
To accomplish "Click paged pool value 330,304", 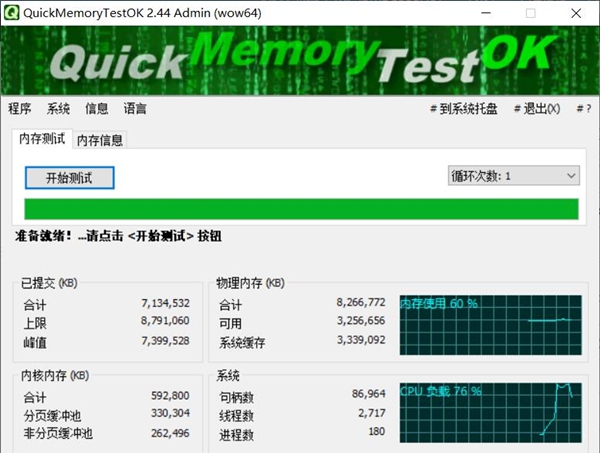I will [x=170, y=413].
